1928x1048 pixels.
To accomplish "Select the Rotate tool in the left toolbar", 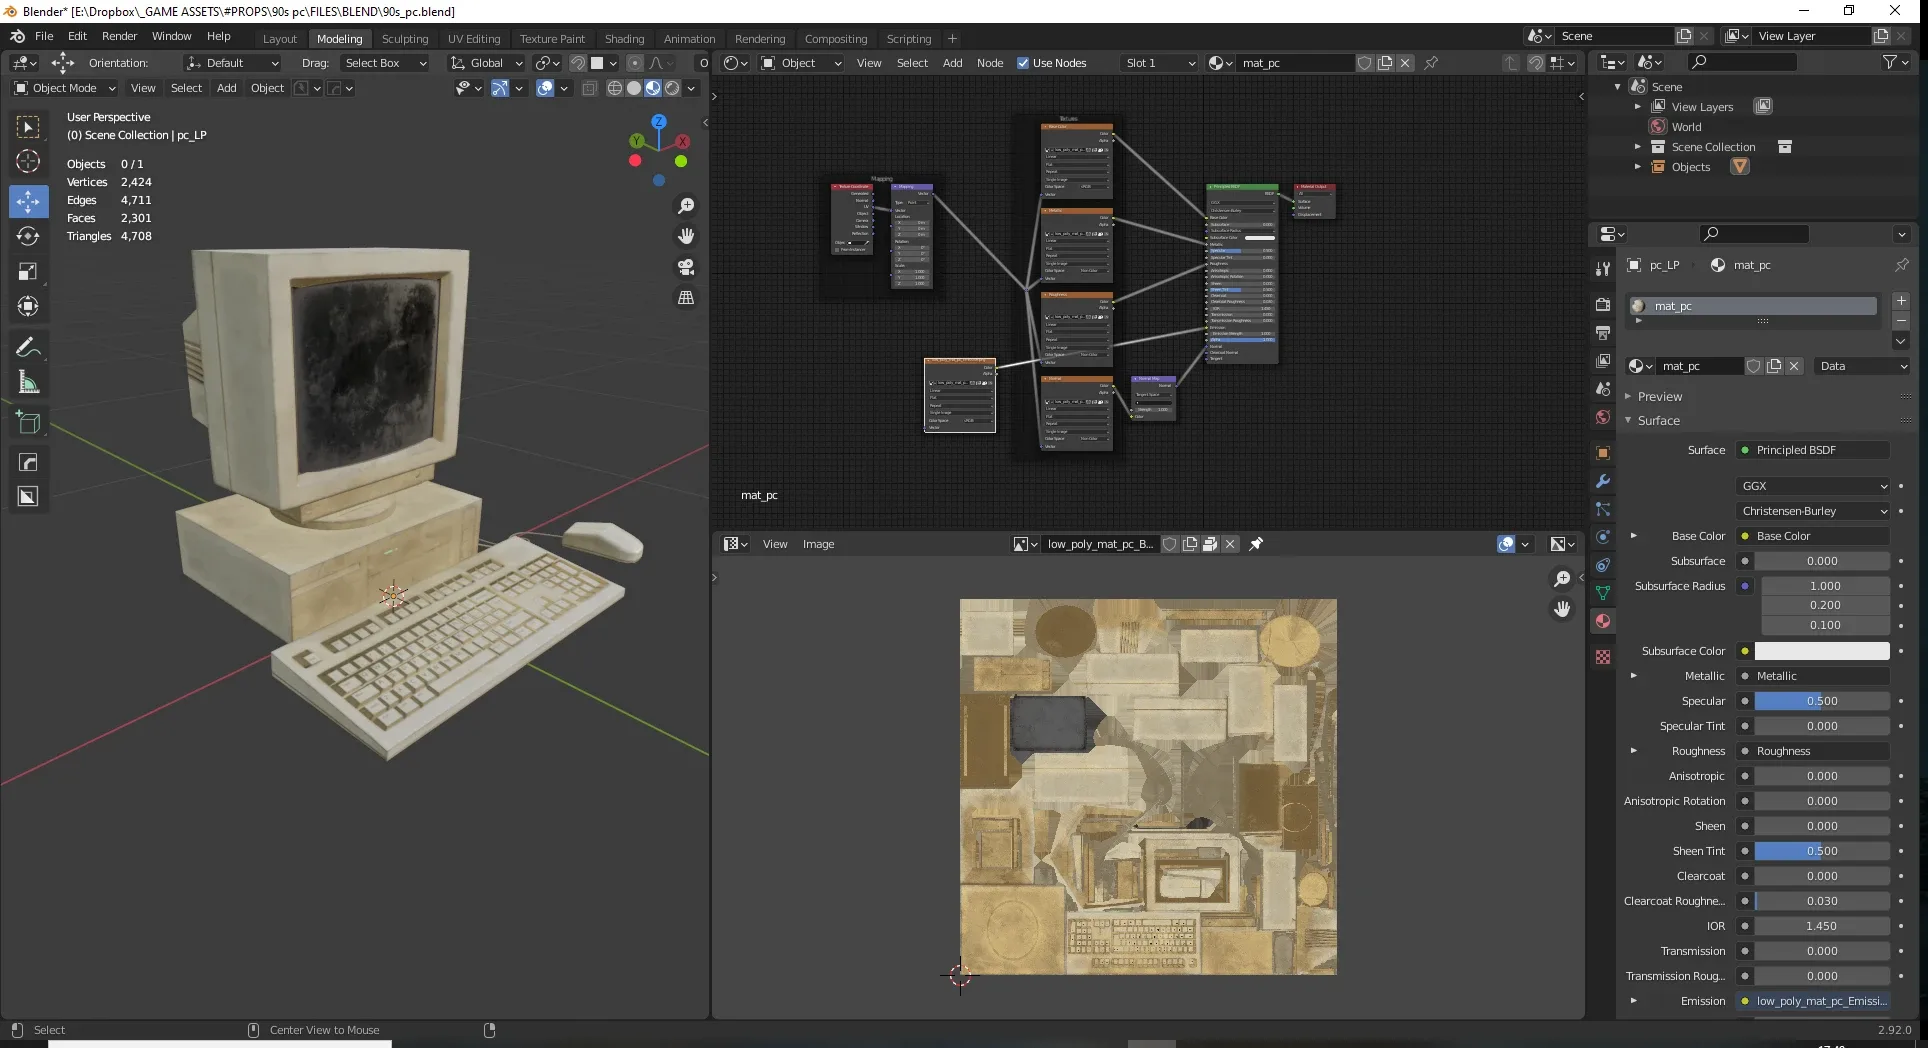I will coord(28,236).
